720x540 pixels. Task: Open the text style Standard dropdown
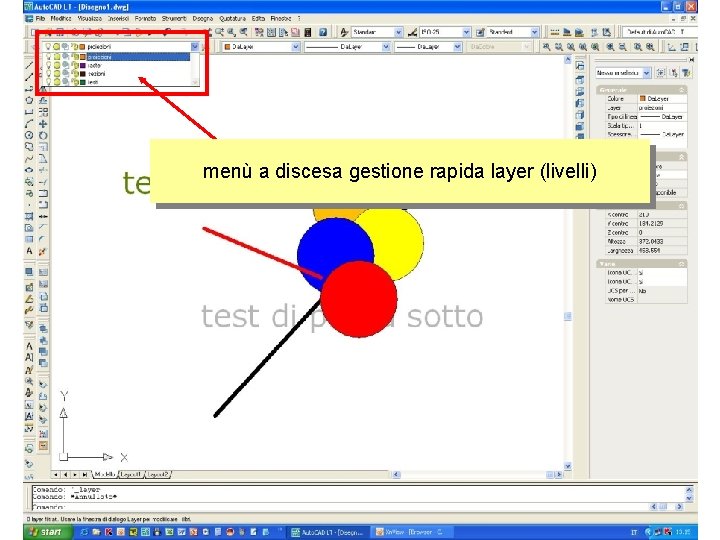pos(399,32)
